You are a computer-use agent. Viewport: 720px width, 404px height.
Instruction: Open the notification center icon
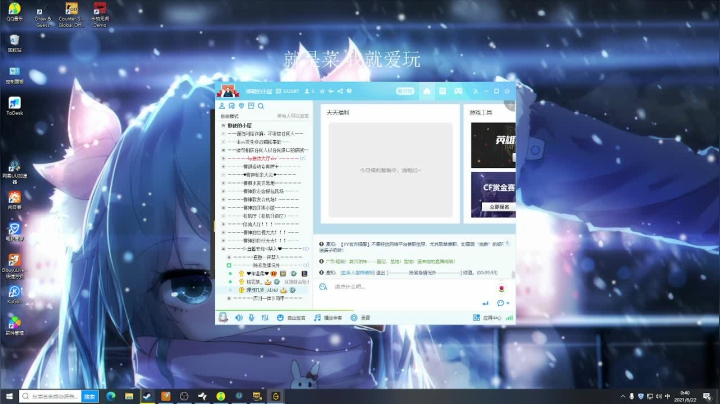[708, 396]
